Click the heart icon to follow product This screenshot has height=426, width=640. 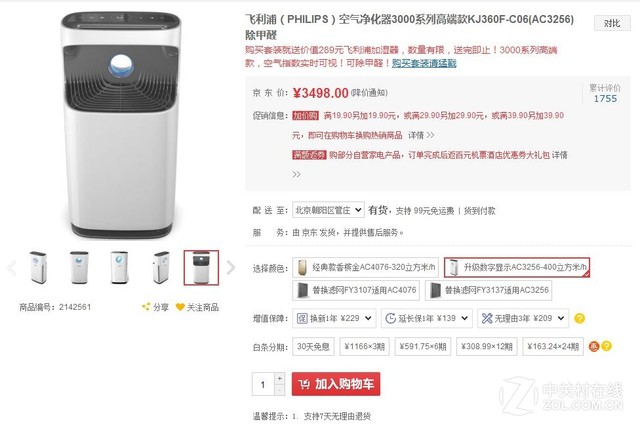click(180, 307)
